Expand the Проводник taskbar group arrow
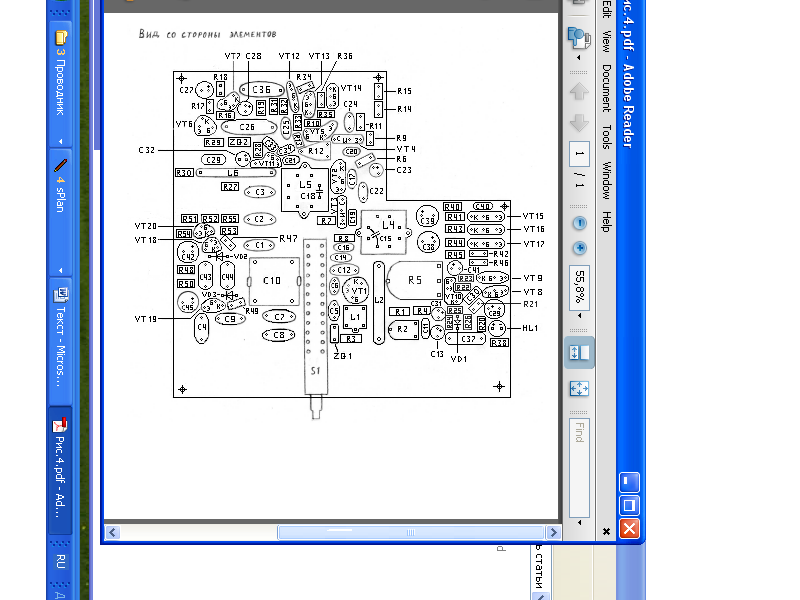This screenshot has width=800, height=600. pyautogui.click(x=60, y=141)
